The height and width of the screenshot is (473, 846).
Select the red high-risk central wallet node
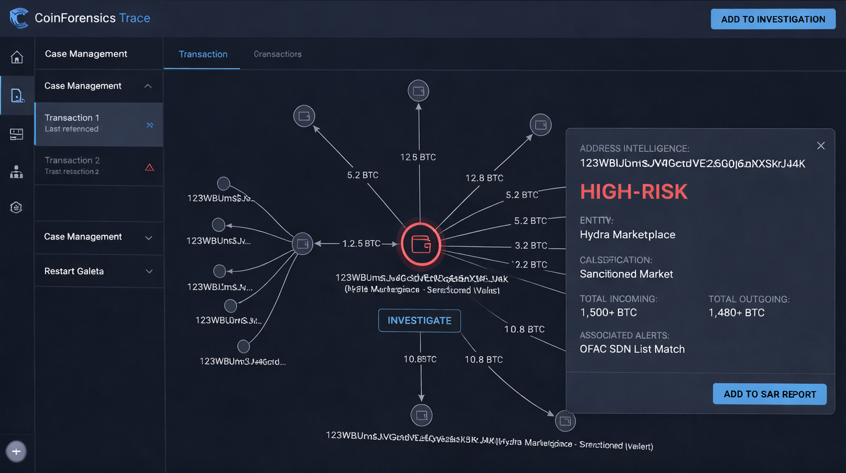[421, 243]
